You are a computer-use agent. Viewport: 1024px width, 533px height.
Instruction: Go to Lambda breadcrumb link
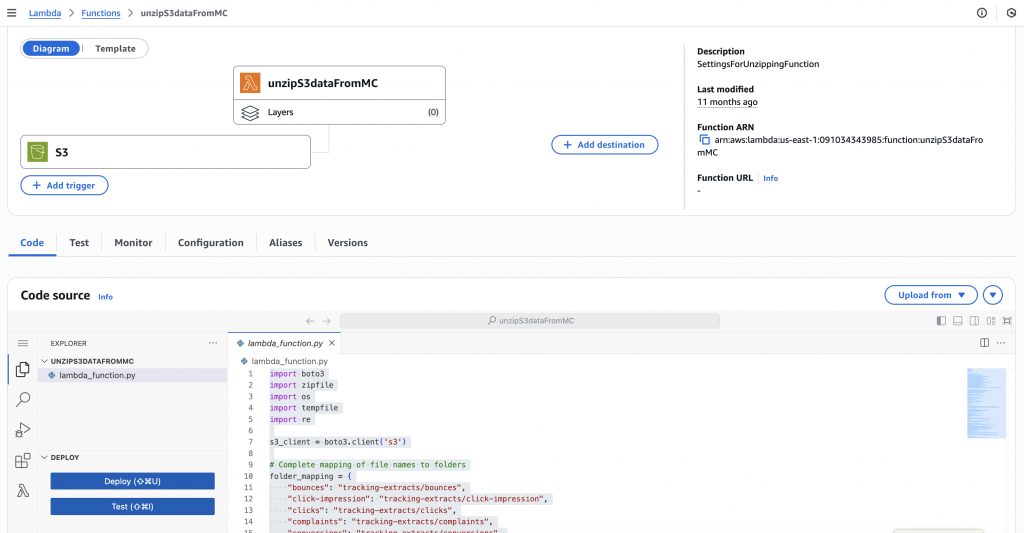pyautogui.click(x=45, y=13)
